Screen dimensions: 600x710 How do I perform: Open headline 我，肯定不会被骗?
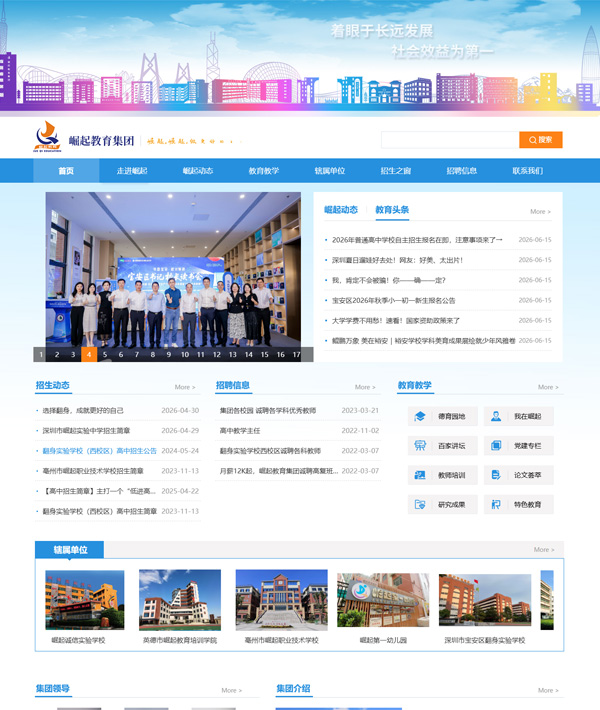click(x=389, y=280)
